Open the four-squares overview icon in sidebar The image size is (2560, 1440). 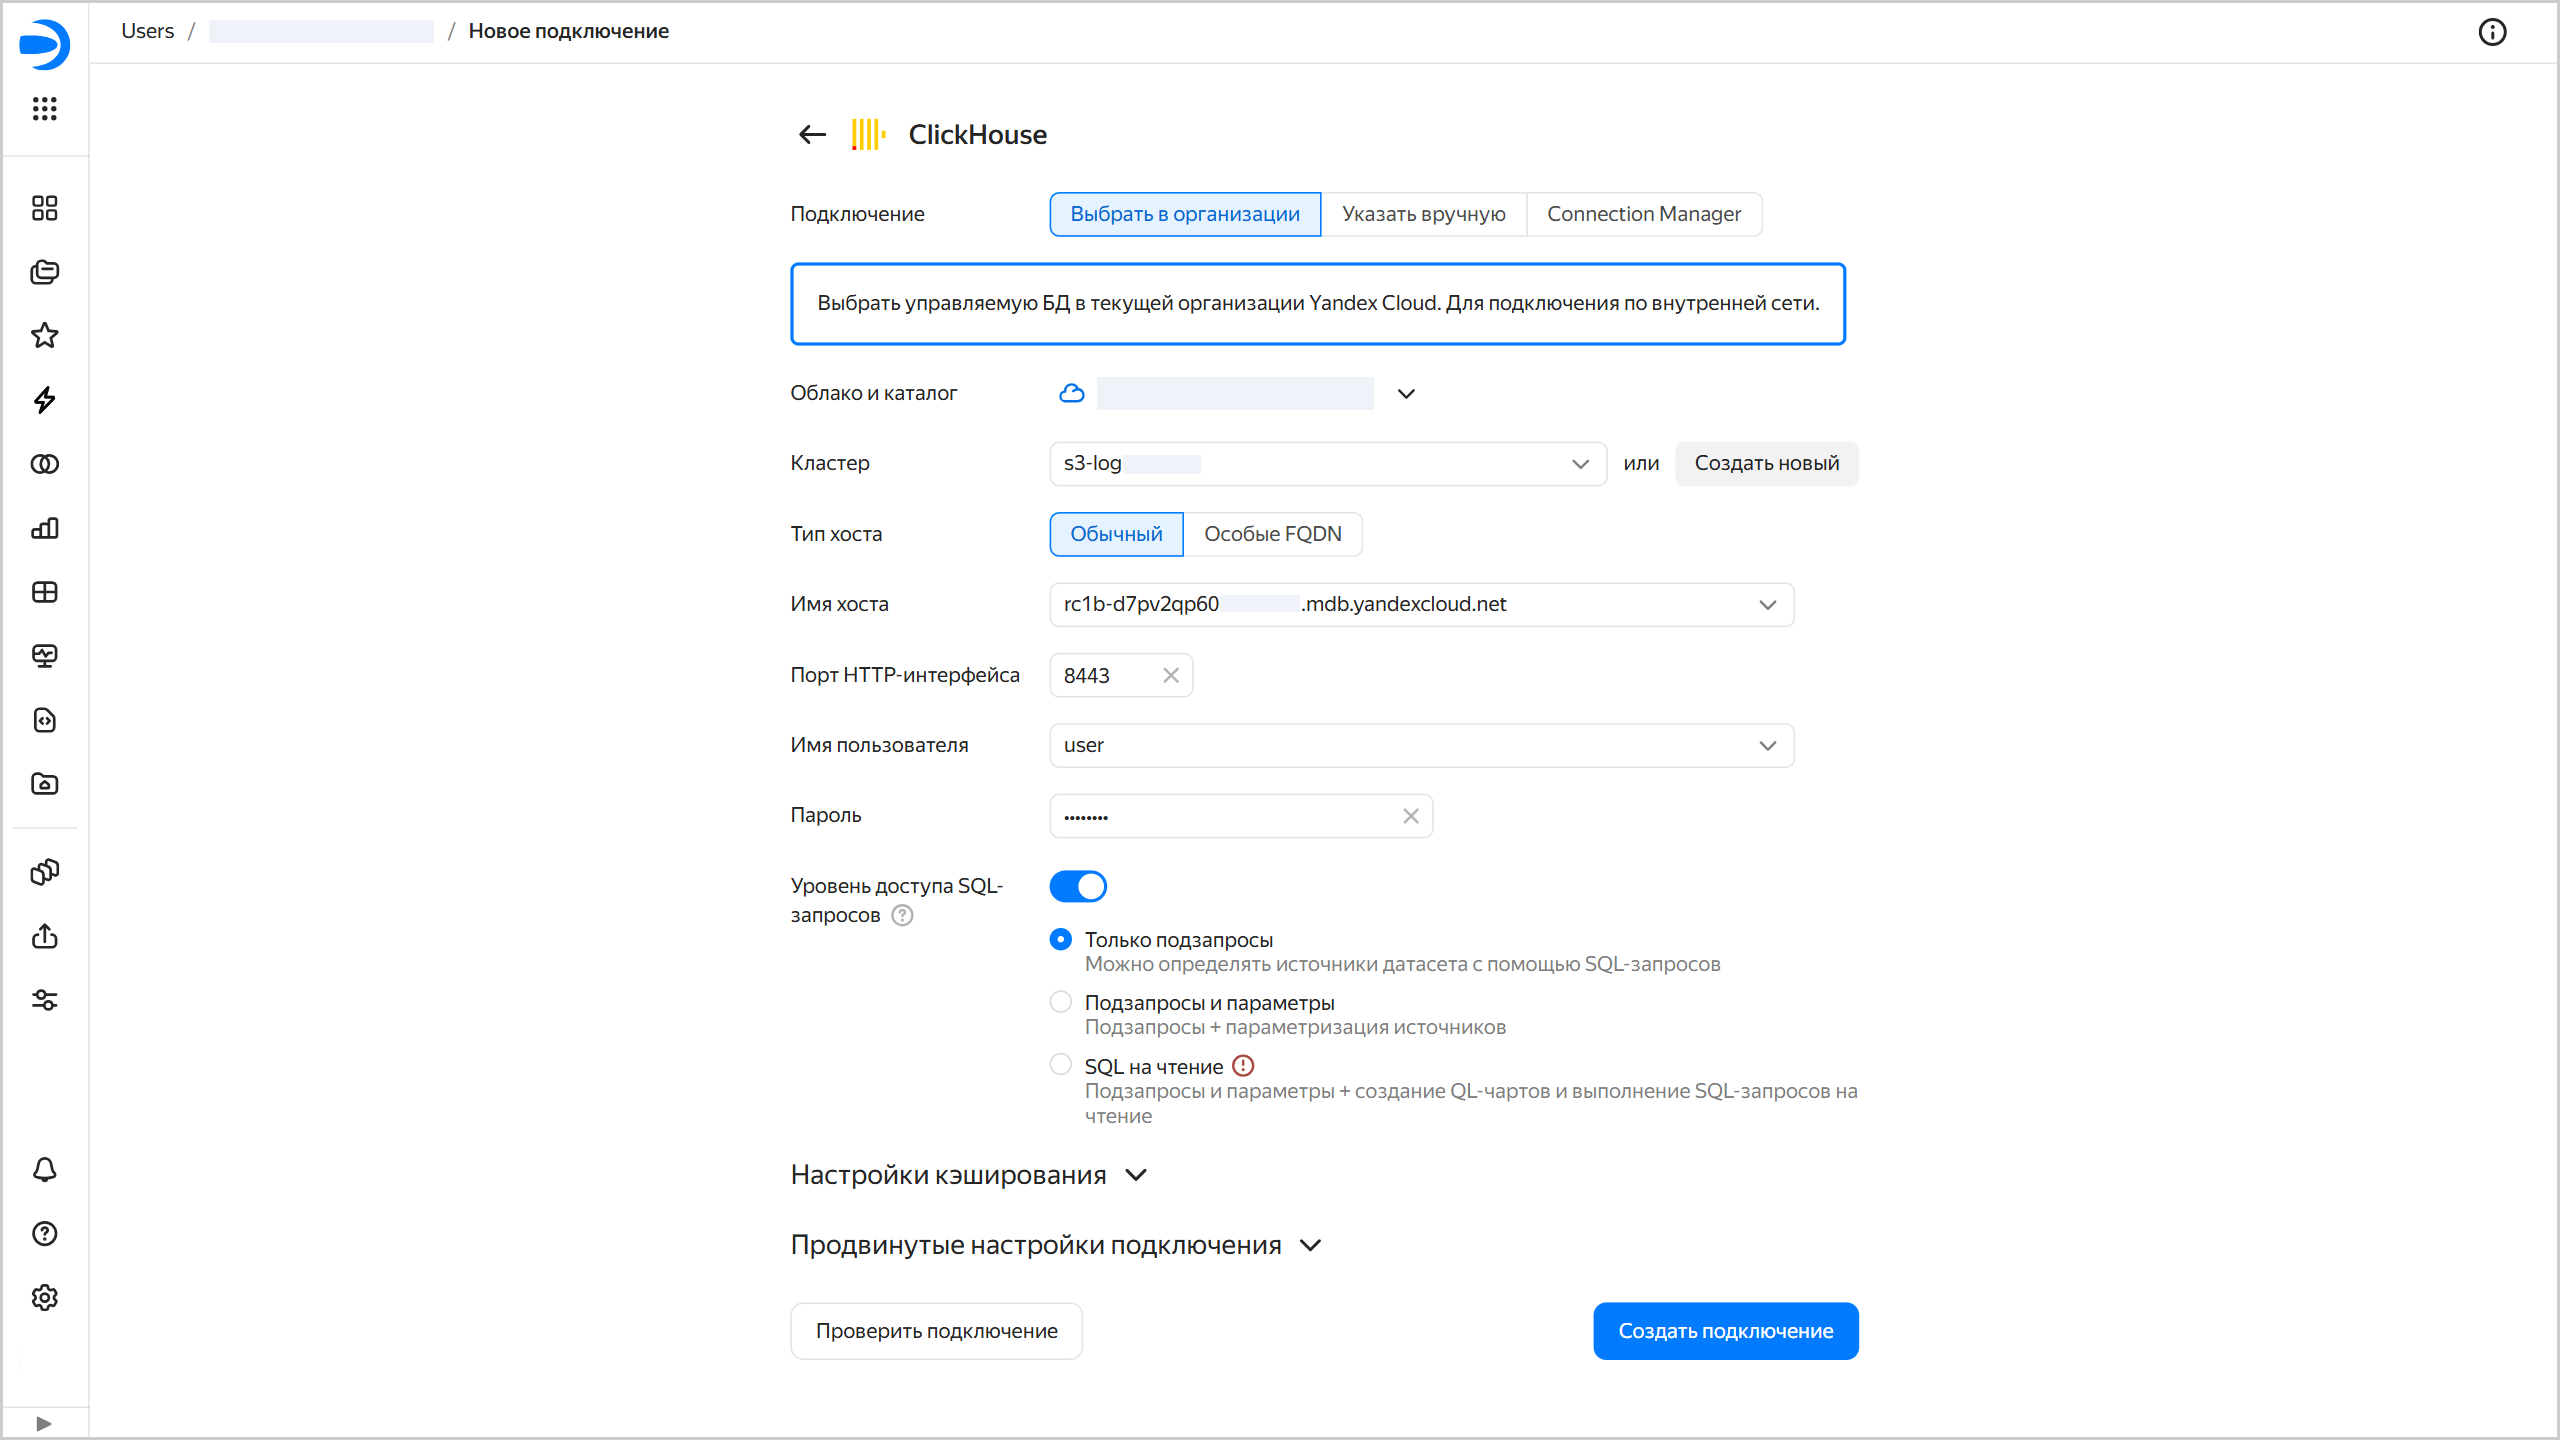pyautogui.click(x=45, y=208)
